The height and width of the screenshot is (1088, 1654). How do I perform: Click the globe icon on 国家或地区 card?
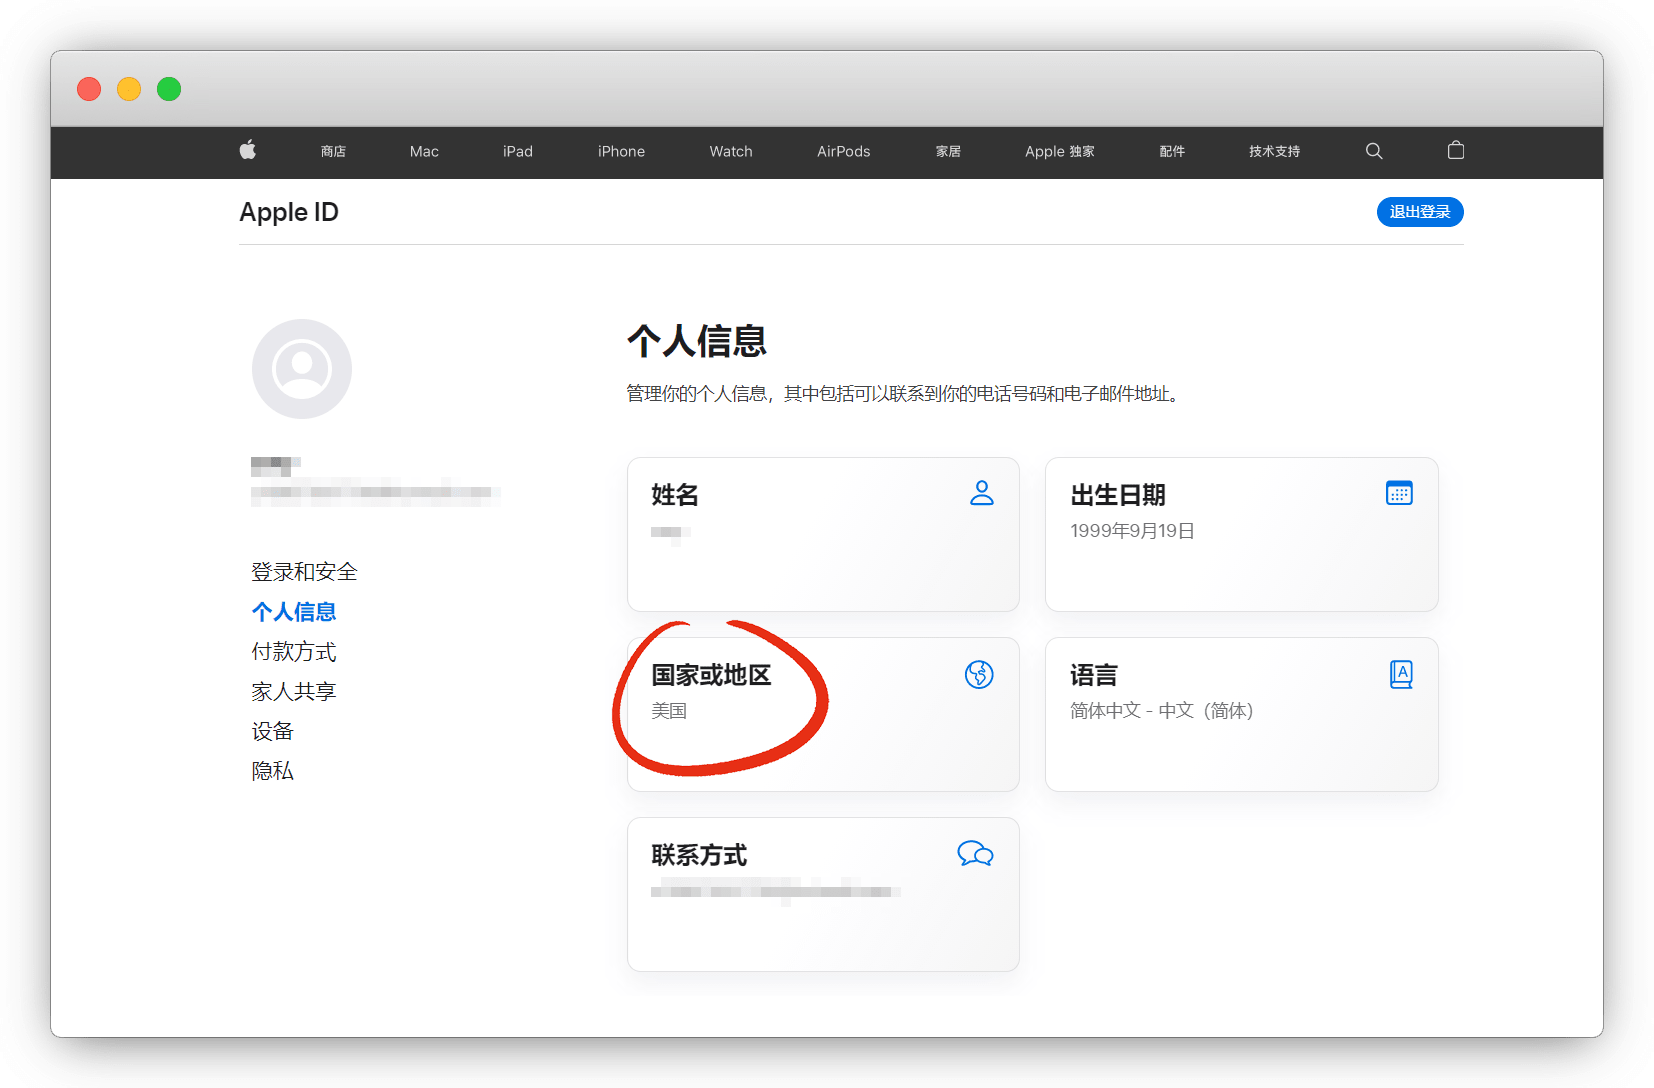pos(979,675)
